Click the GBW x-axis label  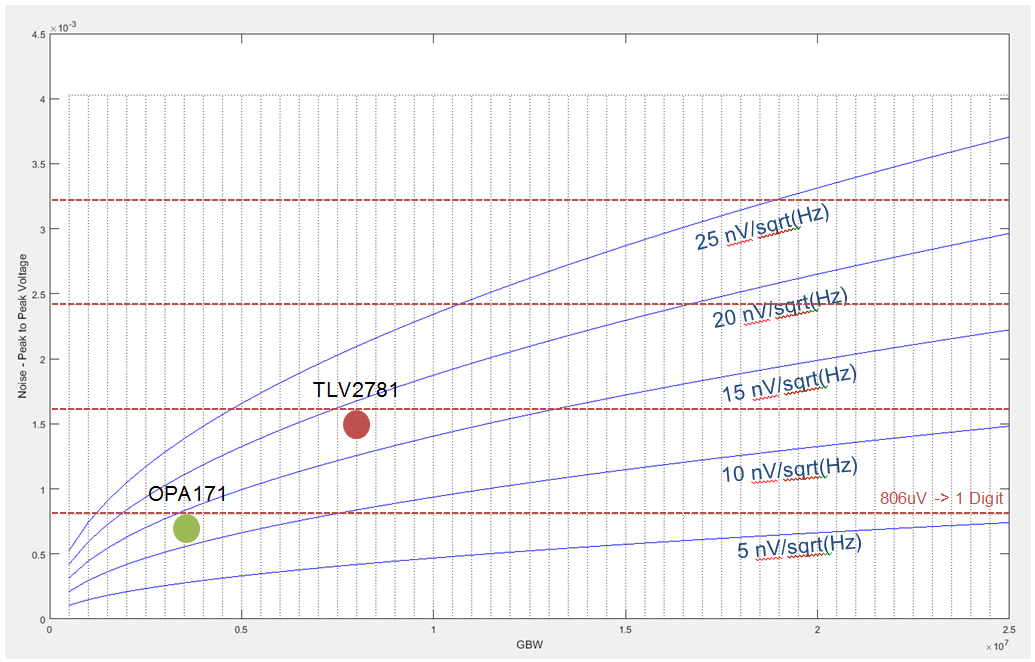tap(529, 644)
